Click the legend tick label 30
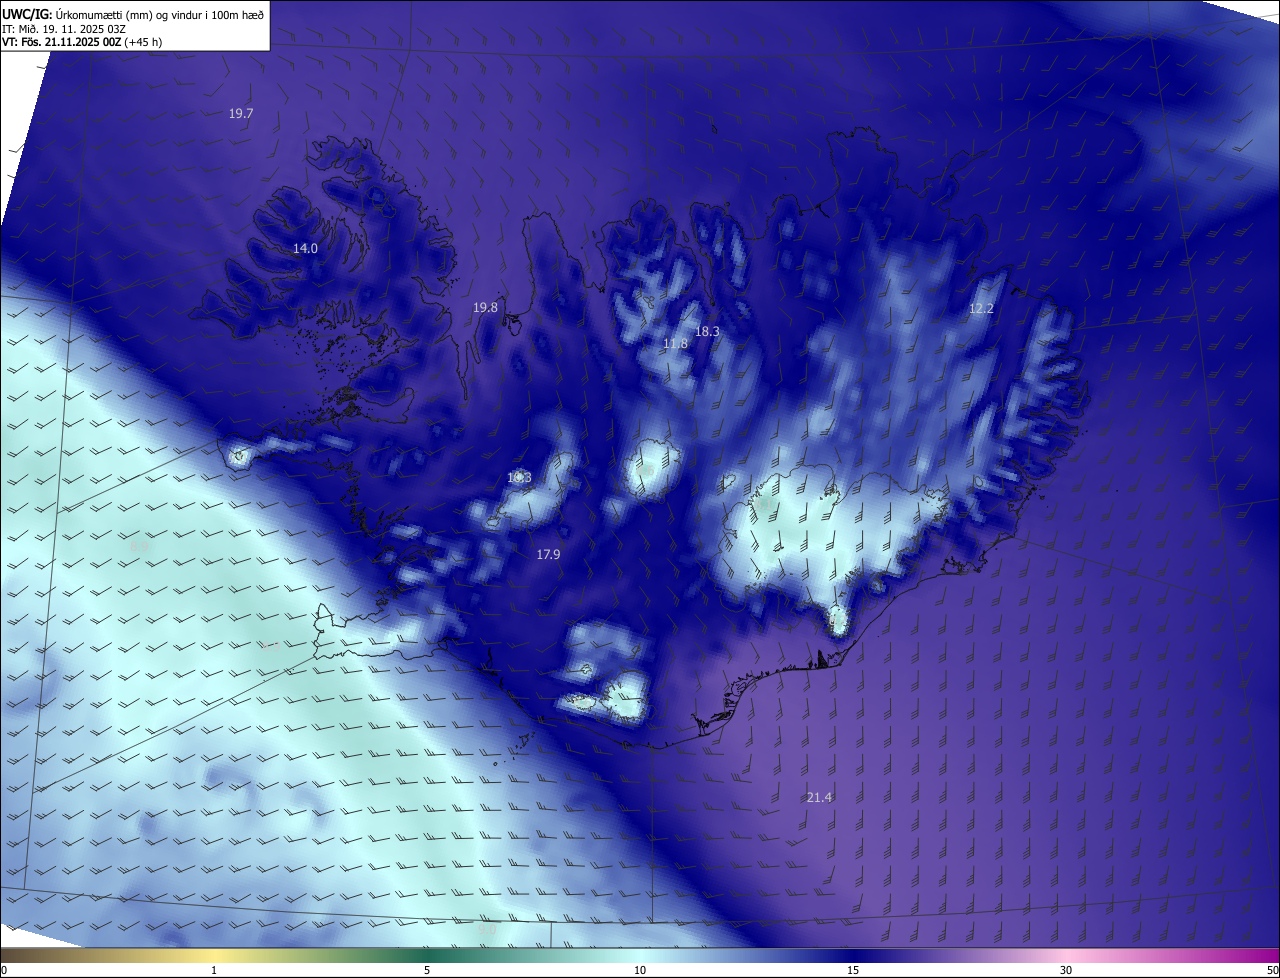The height and width of the screenshot is (978, 1280). 1066,970
